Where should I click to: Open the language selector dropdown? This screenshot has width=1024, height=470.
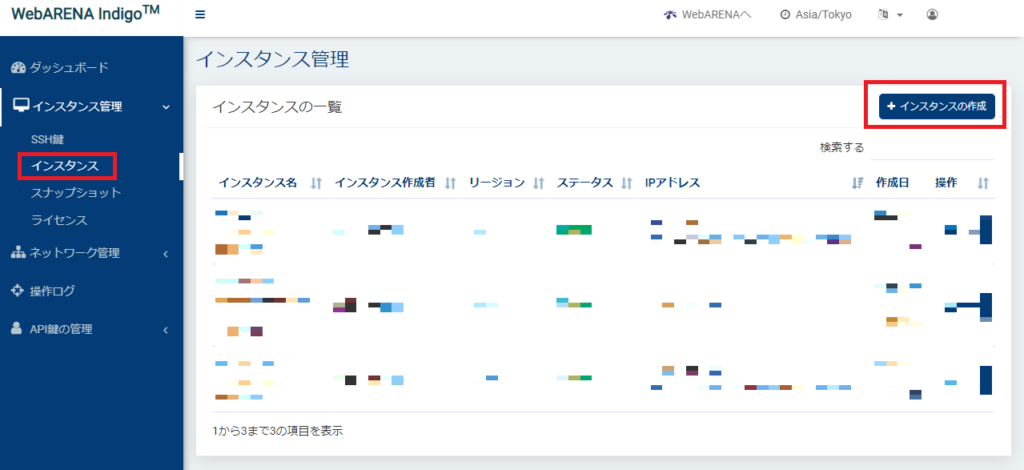(x=890, y=14)
